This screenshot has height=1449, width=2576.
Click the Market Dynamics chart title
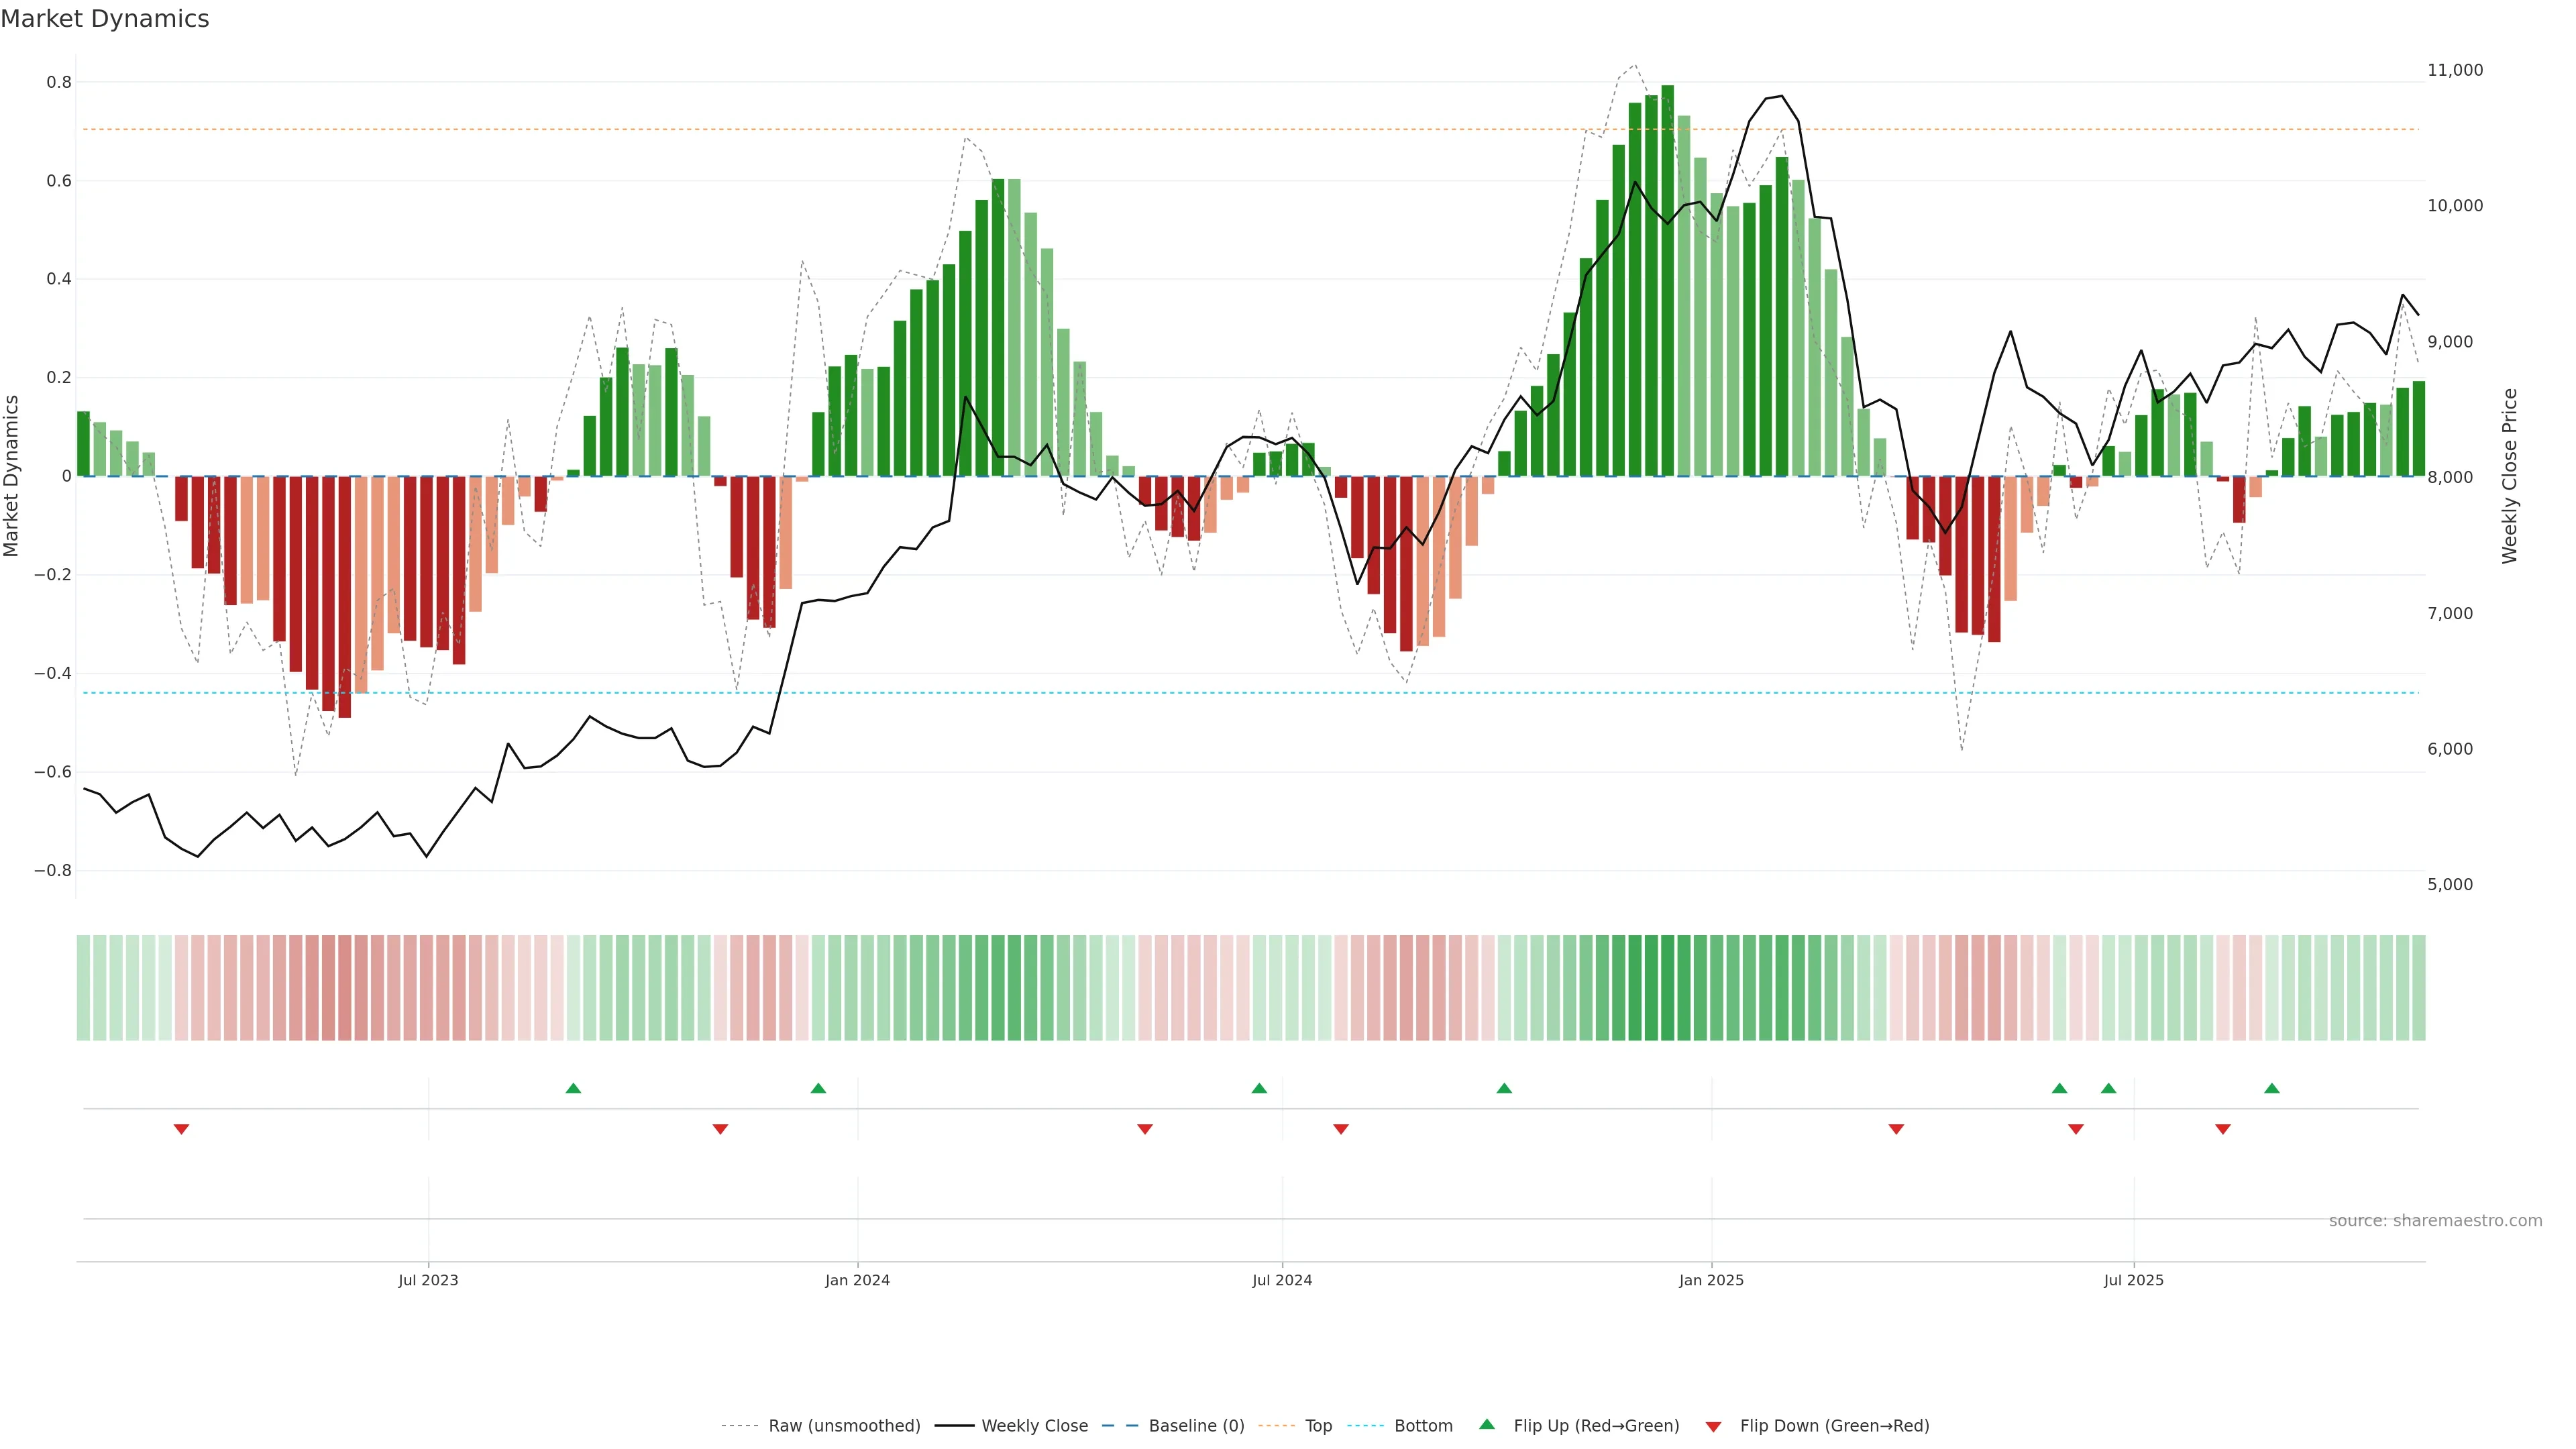[105, 19]
